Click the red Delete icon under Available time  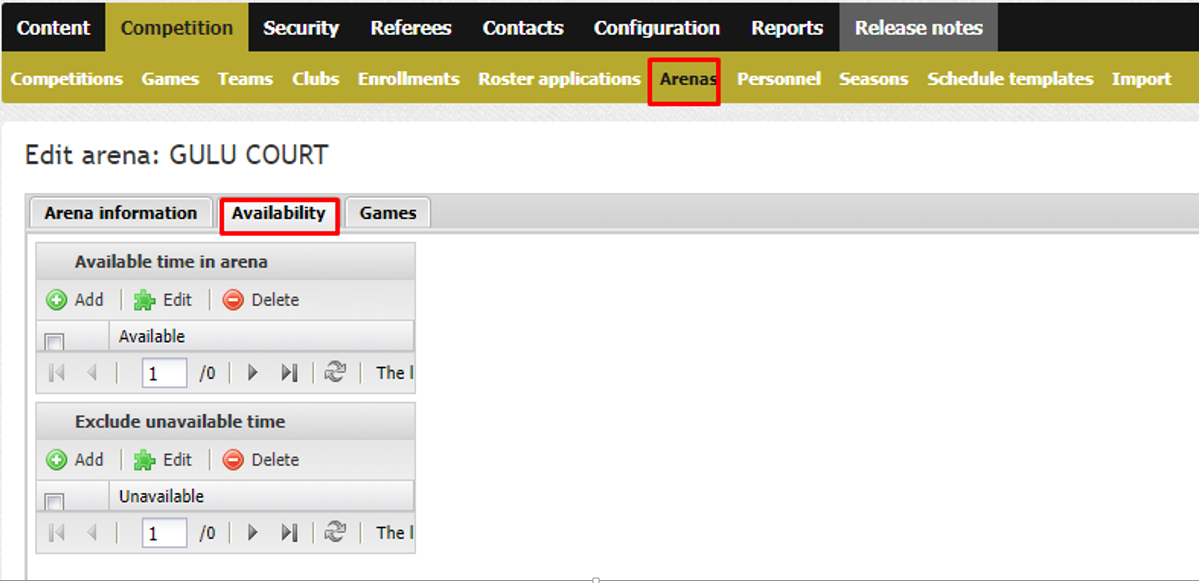click(x=233, y=300)
